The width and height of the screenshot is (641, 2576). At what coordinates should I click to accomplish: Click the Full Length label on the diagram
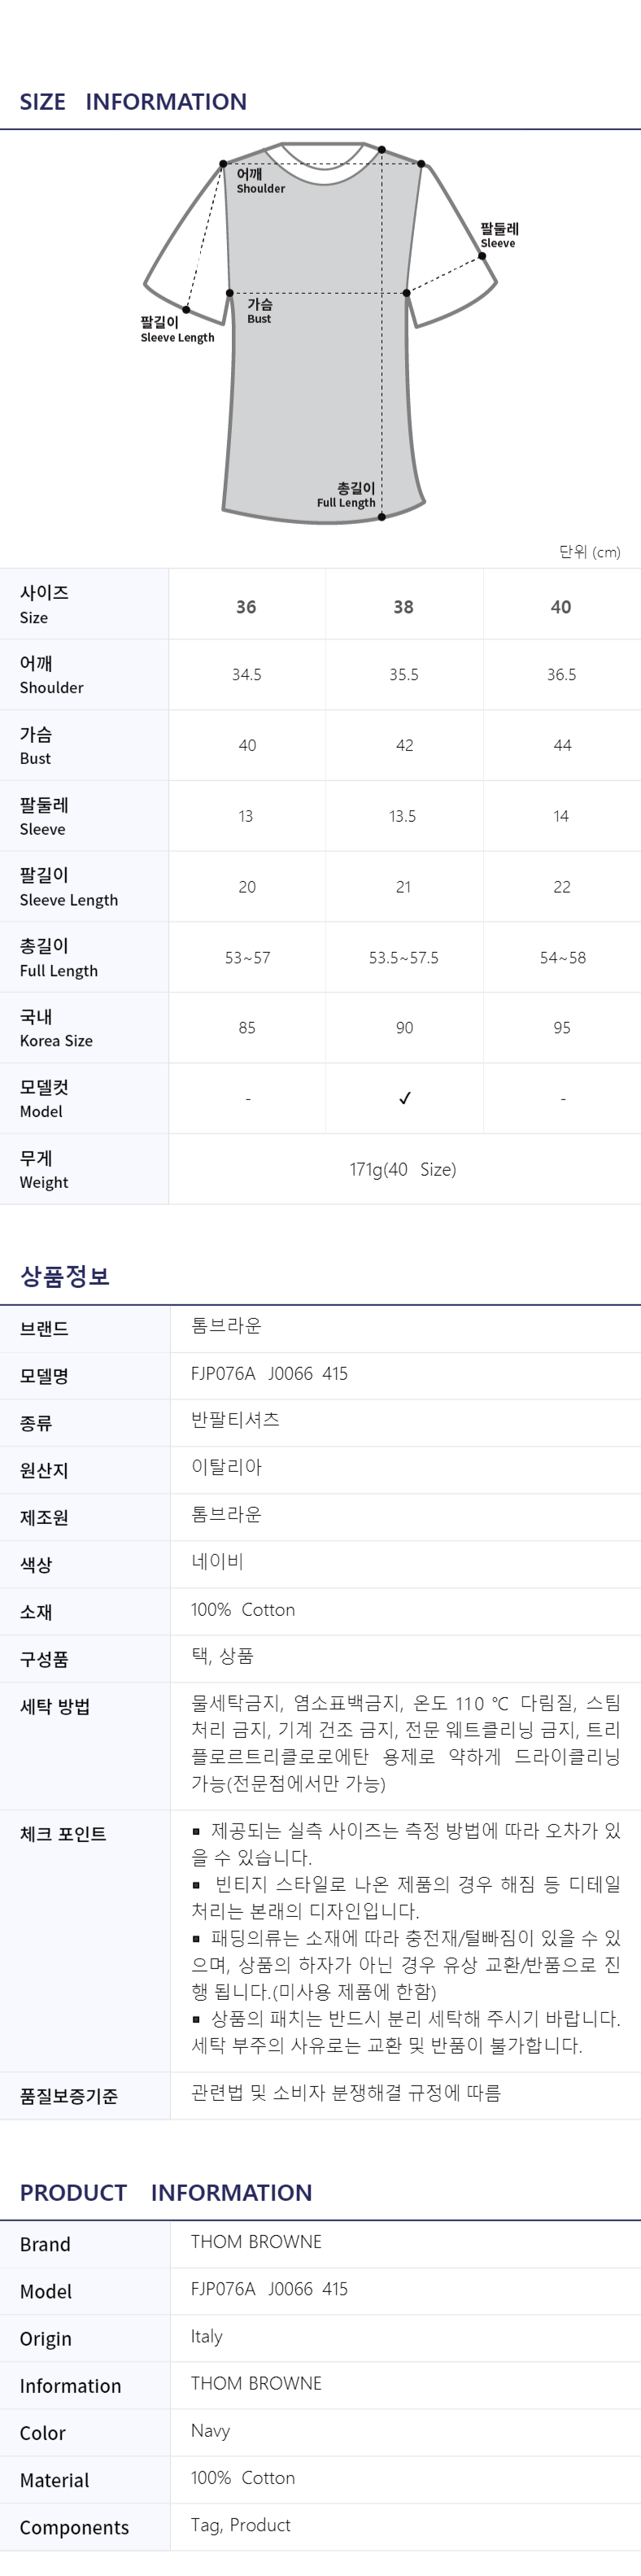(347, 495)
